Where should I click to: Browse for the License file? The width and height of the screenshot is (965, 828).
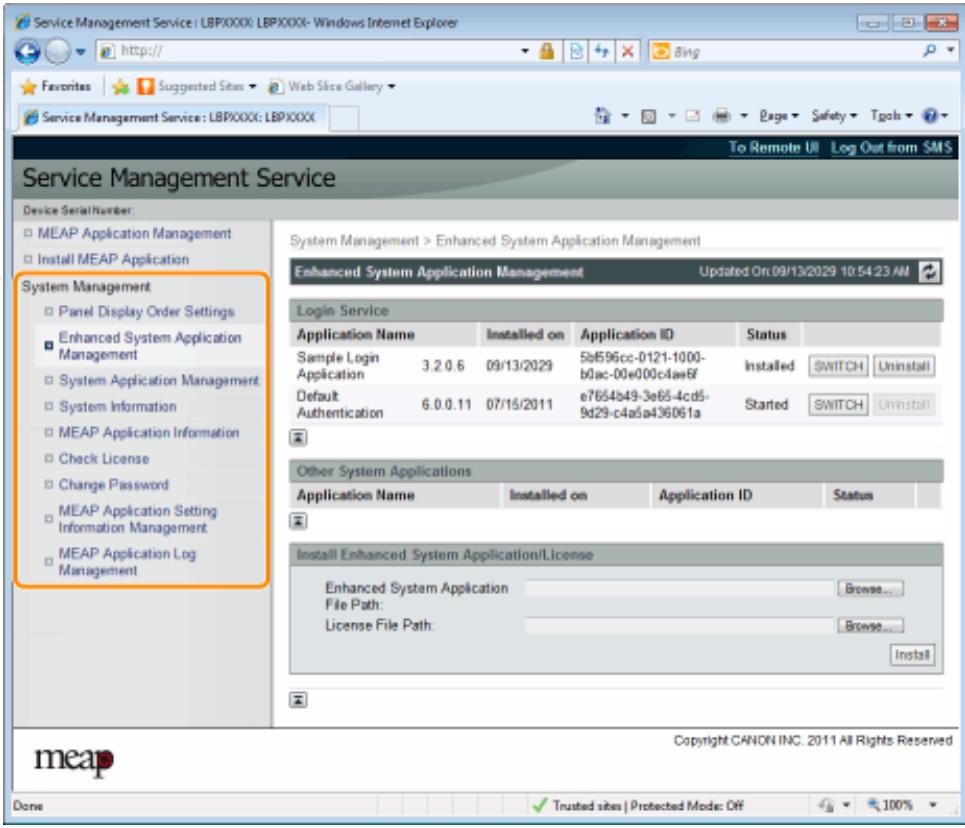[870, 626]
